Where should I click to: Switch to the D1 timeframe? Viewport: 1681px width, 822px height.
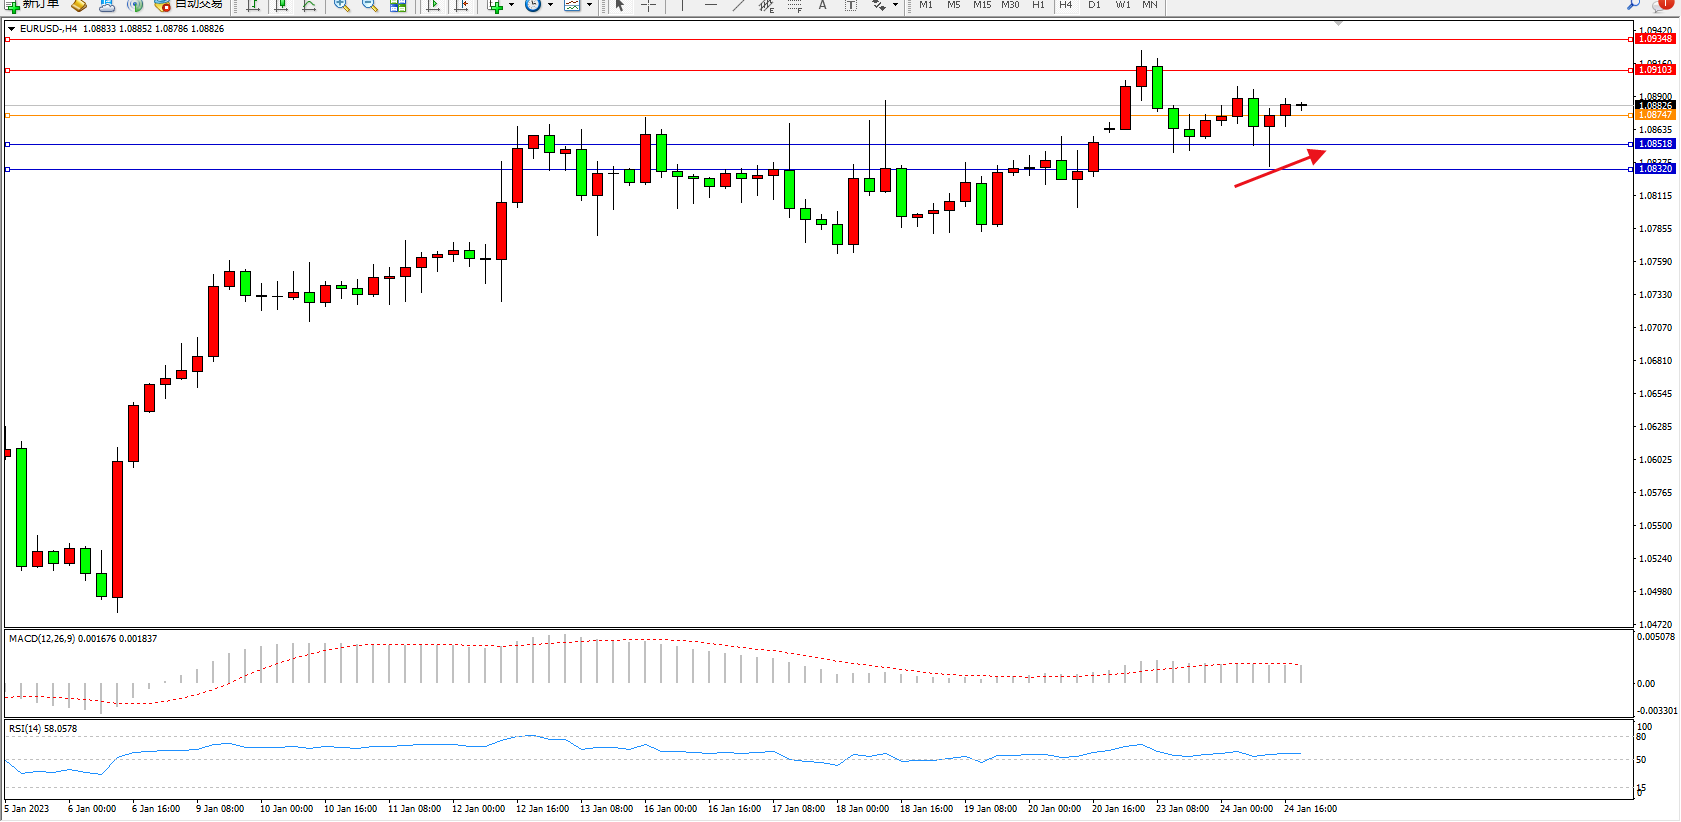pos(1094,5)
